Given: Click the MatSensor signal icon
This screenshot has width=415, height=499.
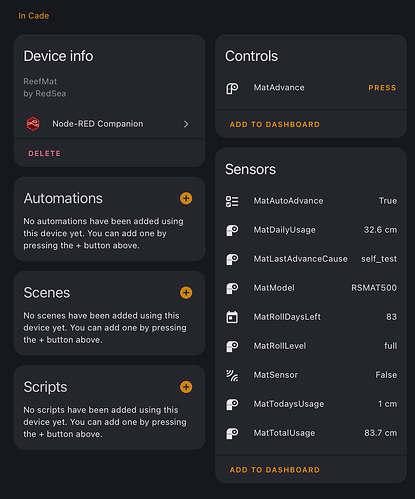Looking at the screenshot, I should click(x=232, y=375).
